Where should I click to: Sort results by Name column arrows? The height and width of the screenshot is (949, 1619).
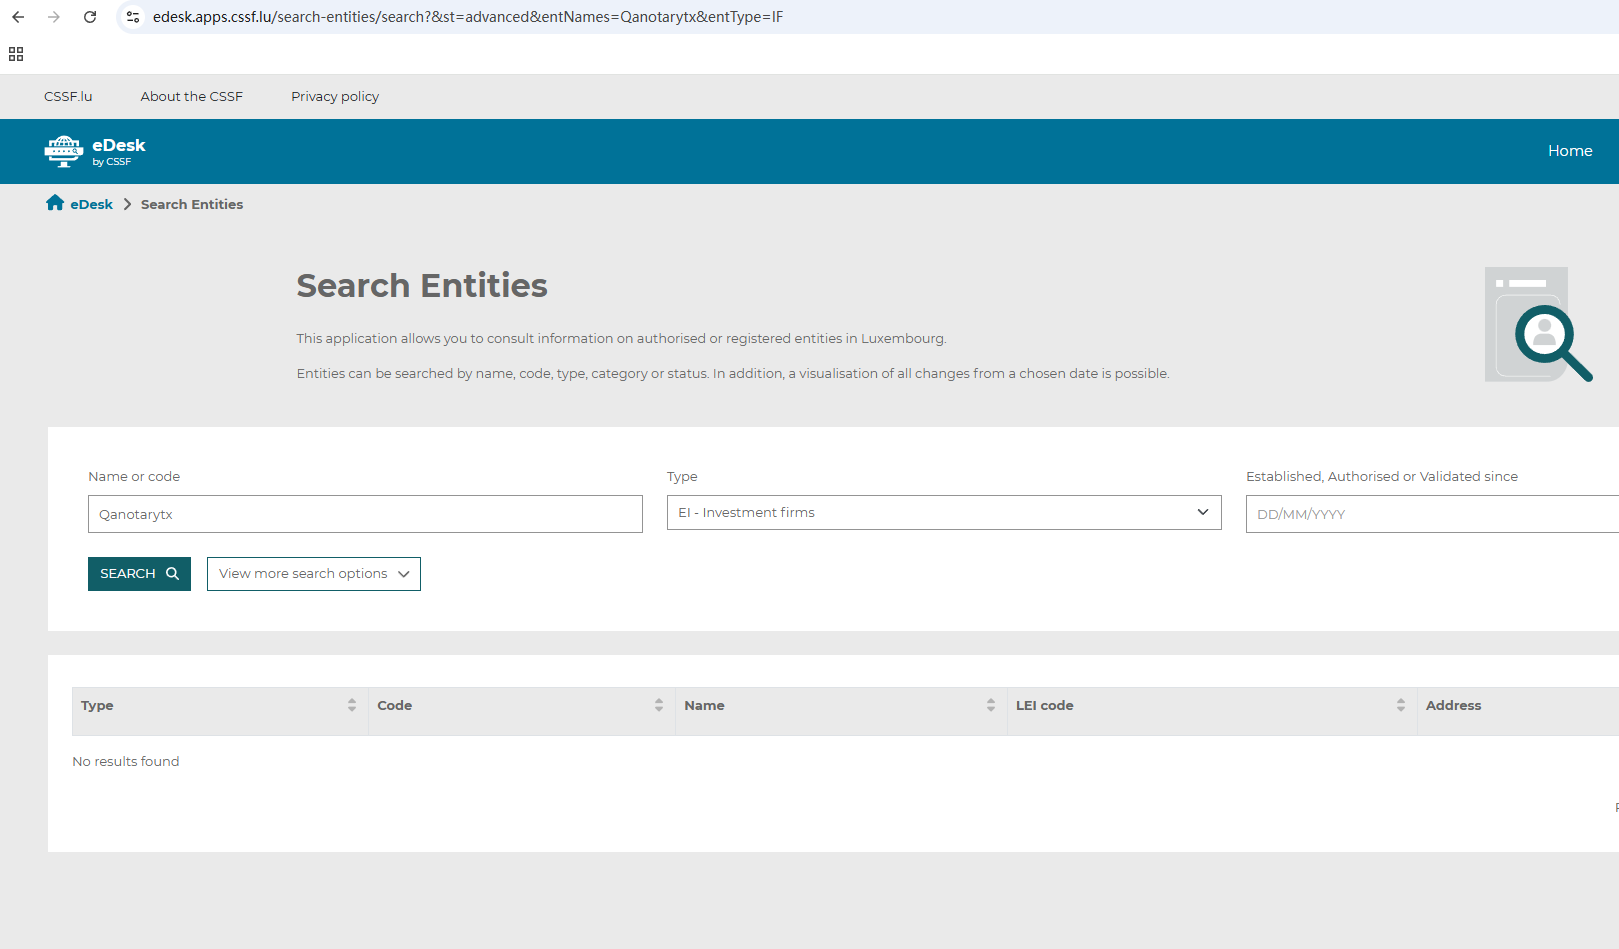click(x=991, y=705)
